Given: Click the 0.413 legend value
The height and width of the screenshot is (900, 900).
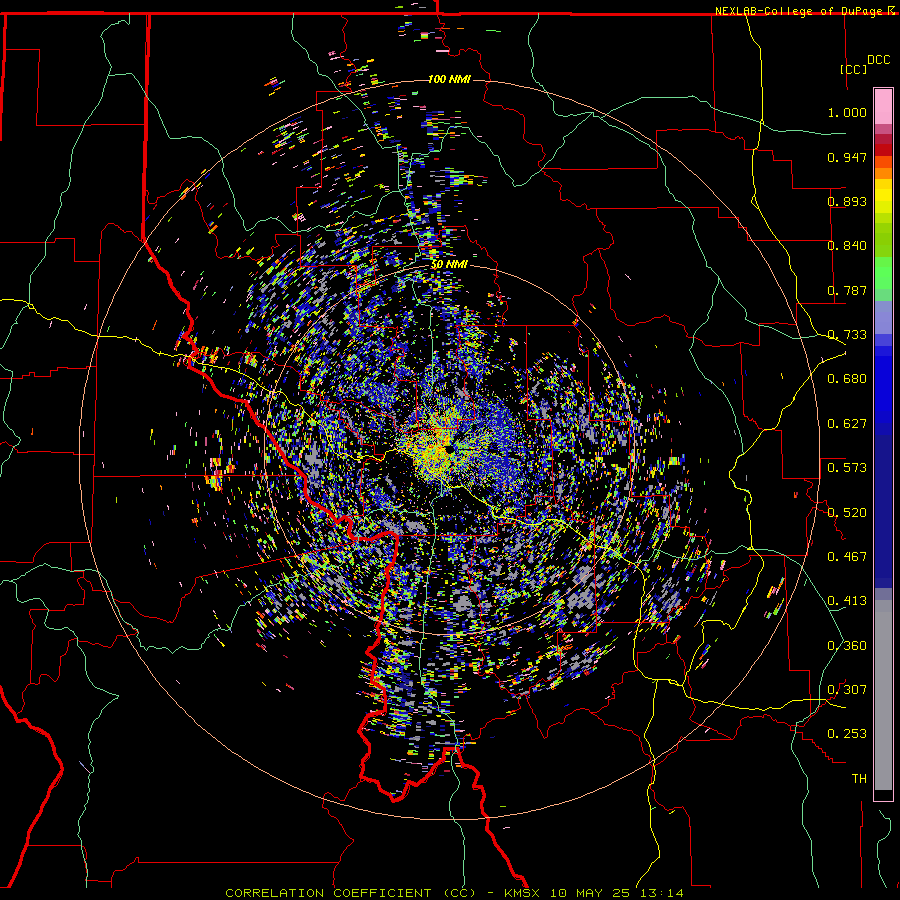Looking at the screenshot, I should tap(847, 601).
